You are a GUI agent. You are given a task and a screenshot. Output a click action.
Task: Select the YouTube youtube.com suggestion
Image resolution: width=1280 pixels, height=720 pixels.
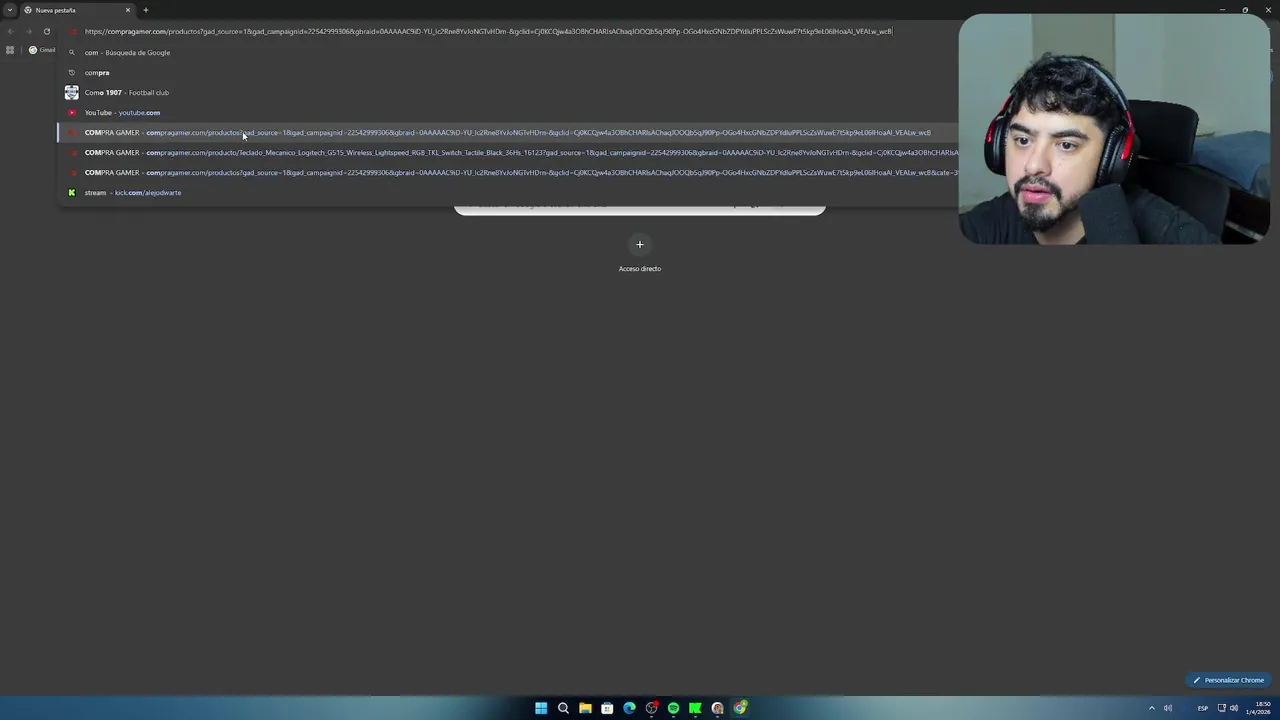[x=507, y=112]
